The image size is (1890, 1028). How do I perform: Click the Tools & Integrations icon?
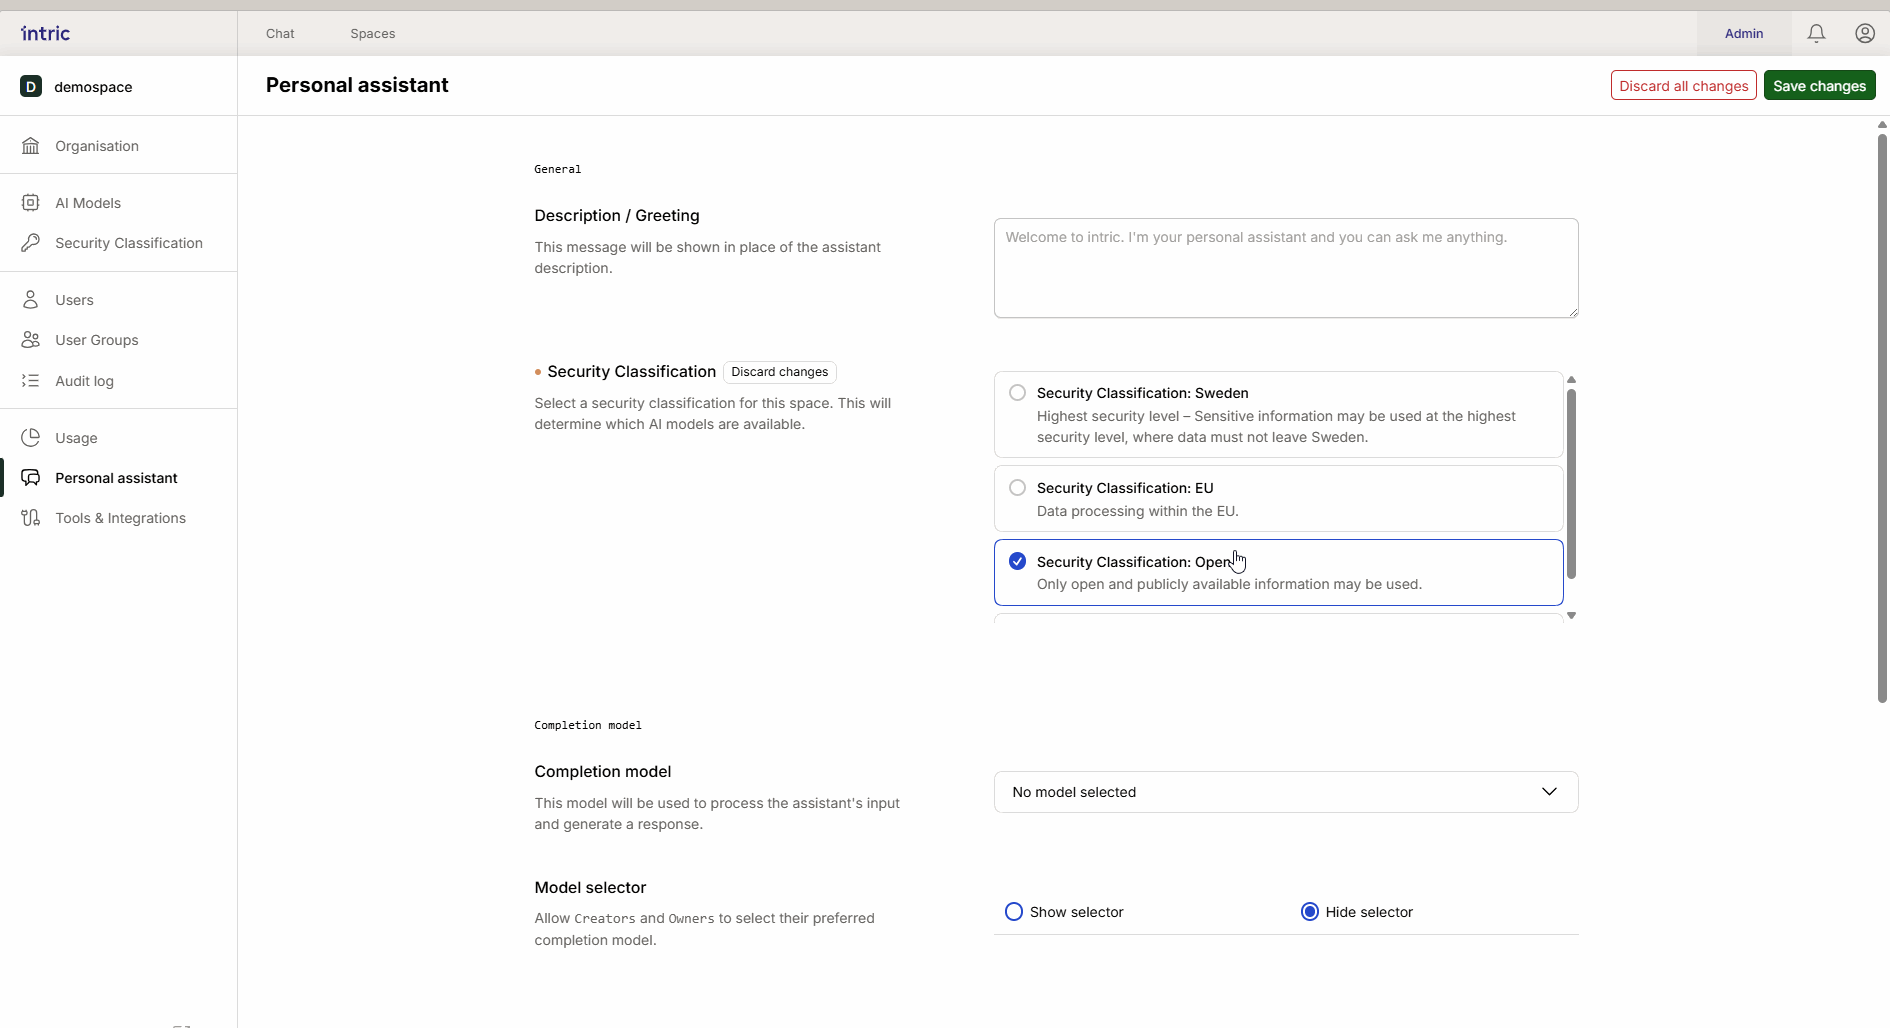point(31,518)
